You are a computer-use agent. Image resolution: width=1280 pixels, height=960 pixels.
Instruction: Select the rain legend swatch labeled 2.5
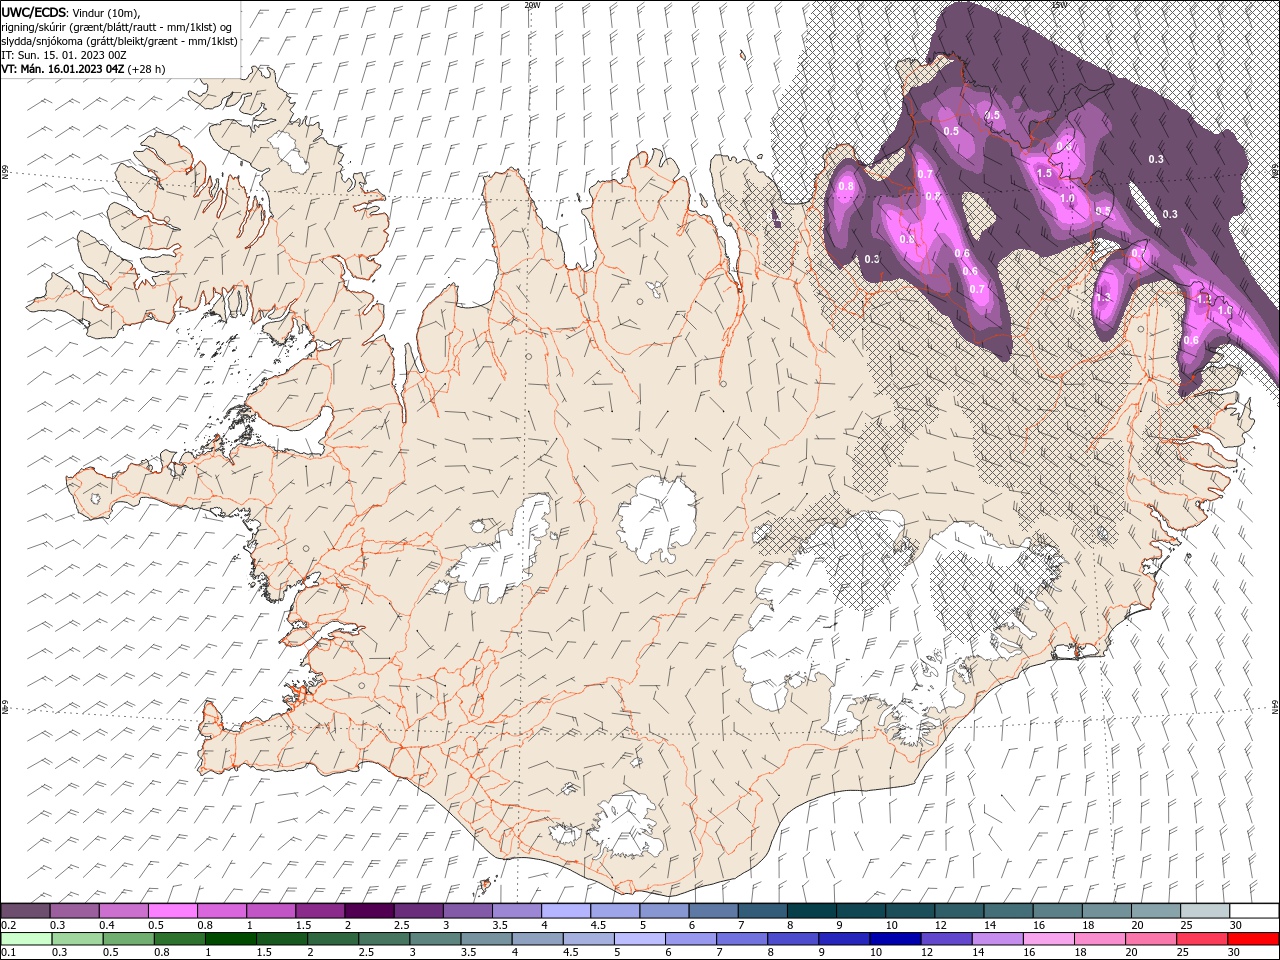[x=383, y=939]
